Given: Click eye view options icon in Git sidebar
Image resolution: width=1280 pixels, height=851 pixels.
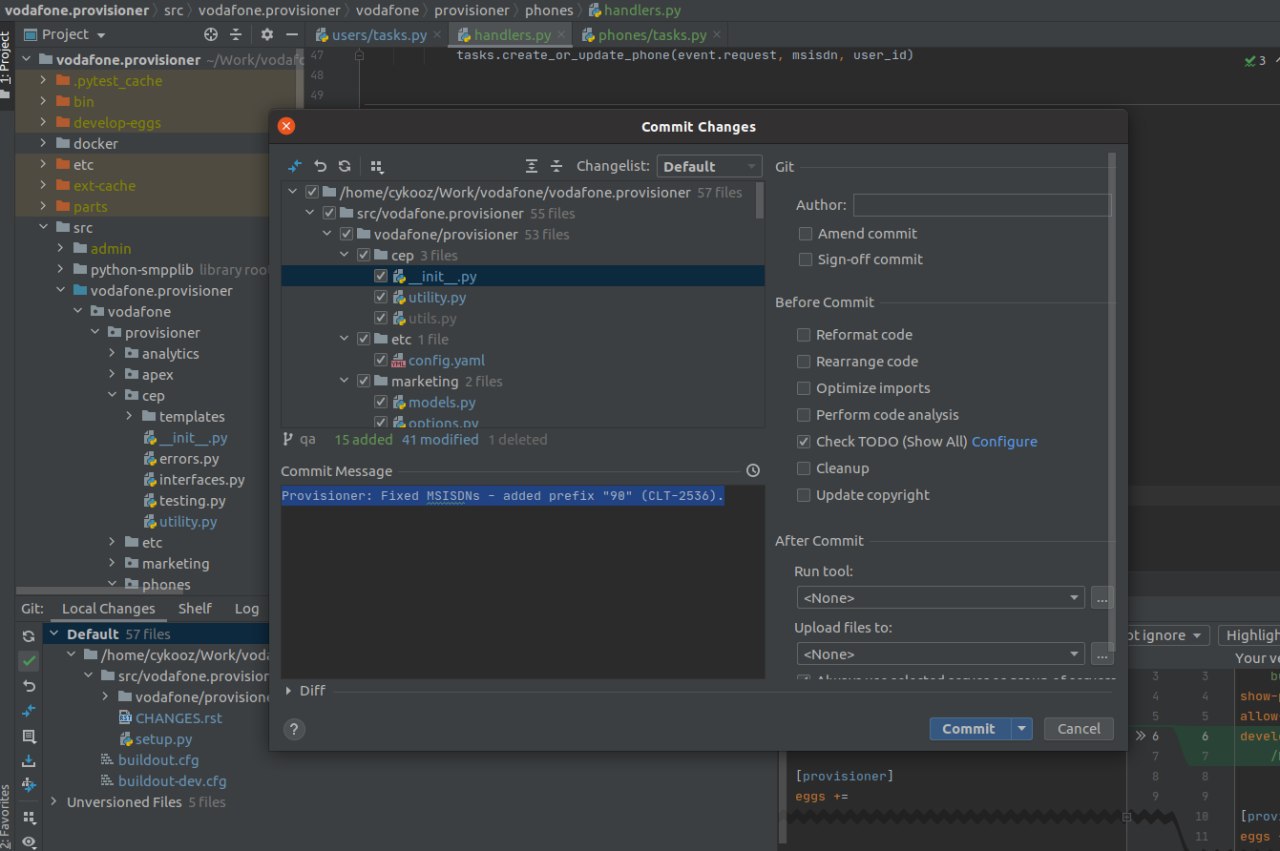Looking at the screenshot, I should [x=29, y=841].
